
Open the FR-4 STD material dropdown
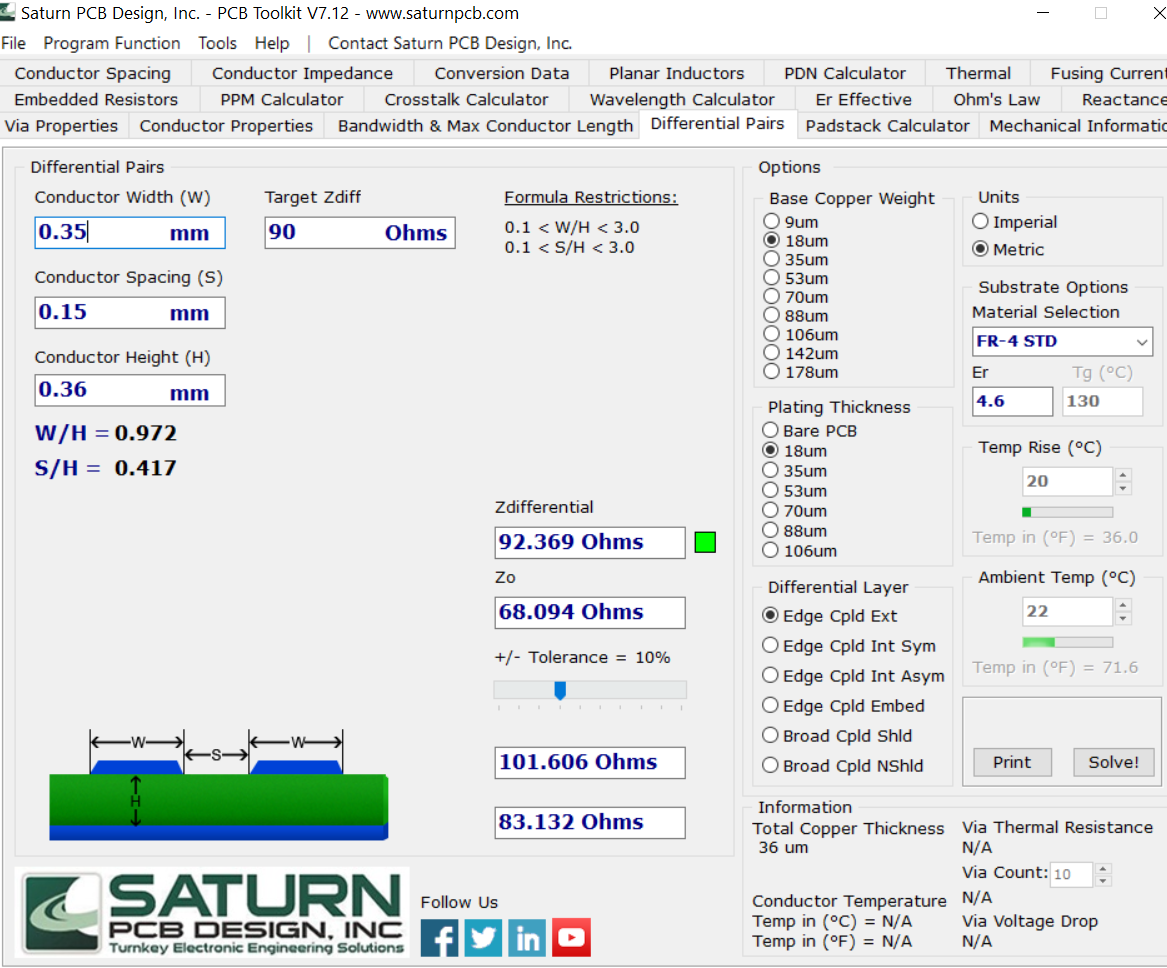click(1062, 342)
